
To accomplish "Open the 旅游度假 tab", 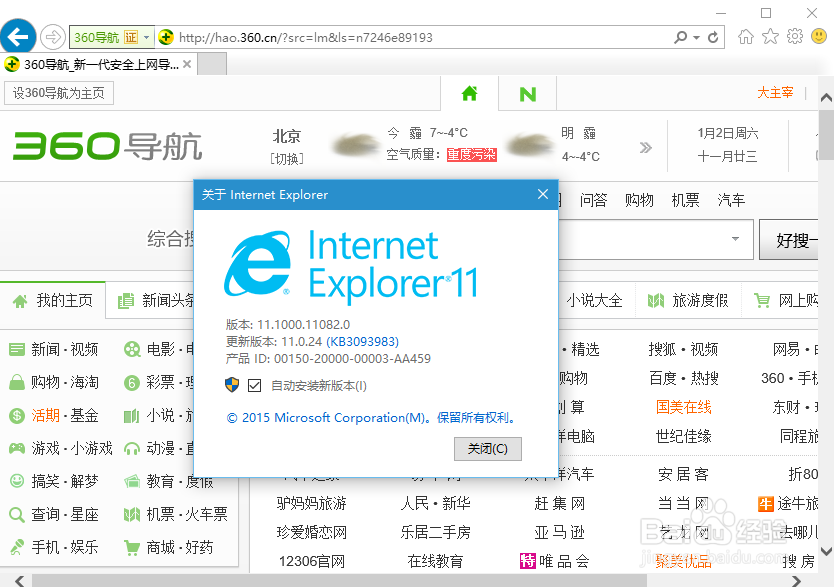I will tap(688, 300).
